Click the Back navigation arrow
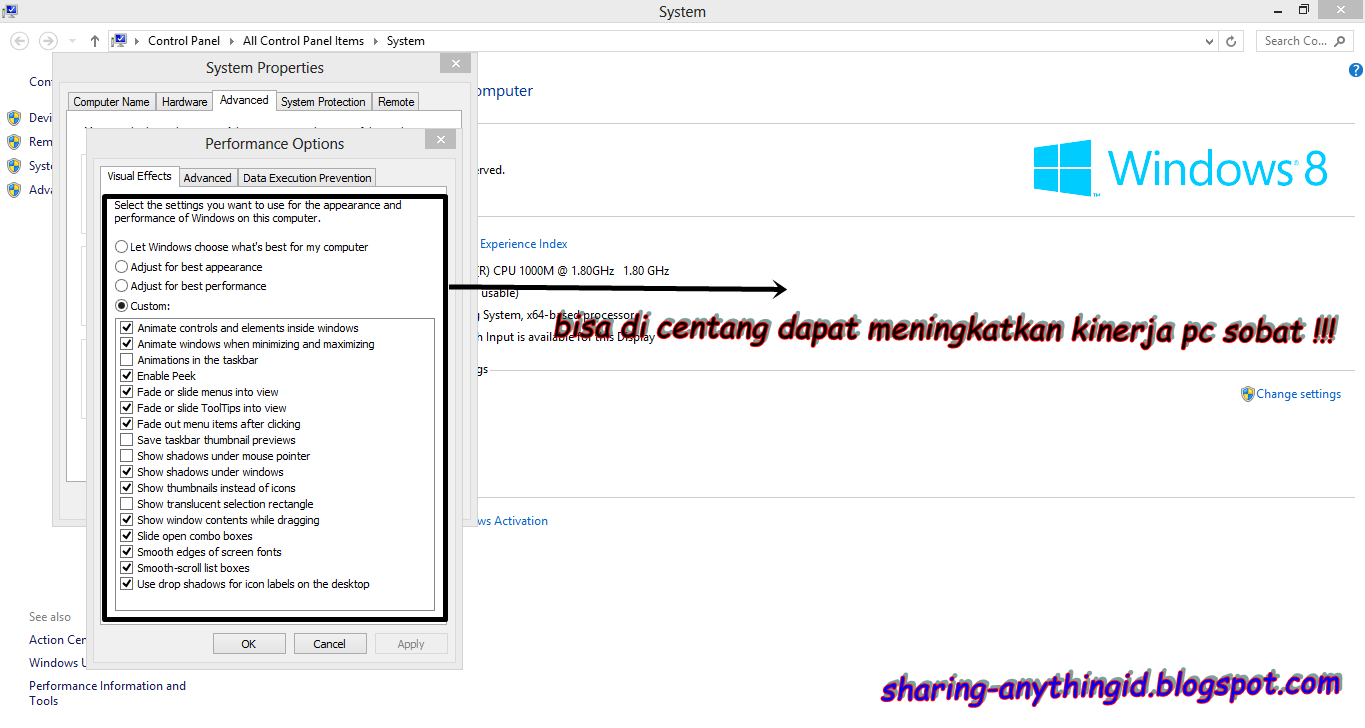This screenshot has height=728, width=1365. 20,41
